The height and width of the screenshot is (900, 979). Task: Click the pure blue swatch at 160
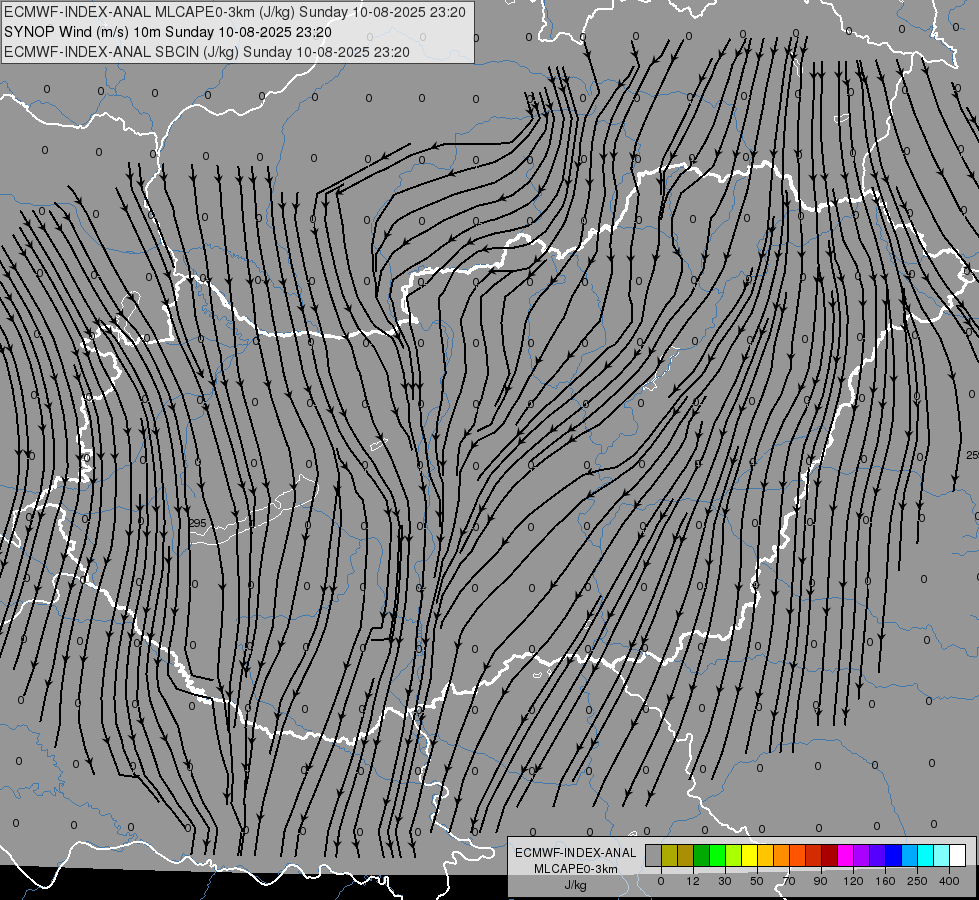click(894, 856)
